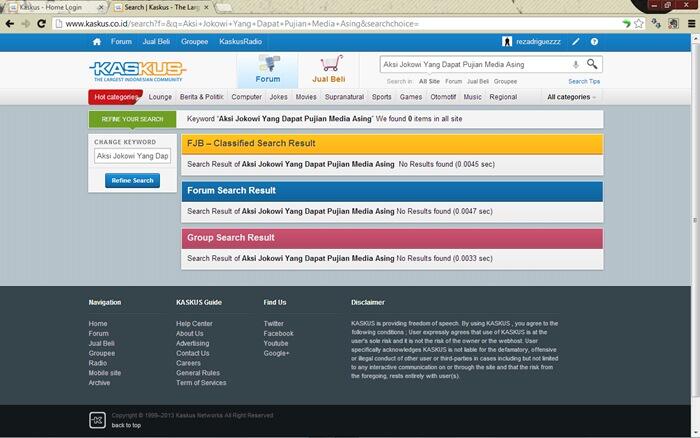The width and height of the screenshot is (700, 438).
Task: Click the green arrow extension icon in address bar
Action: pyautogui.click(x=626, y=24)
